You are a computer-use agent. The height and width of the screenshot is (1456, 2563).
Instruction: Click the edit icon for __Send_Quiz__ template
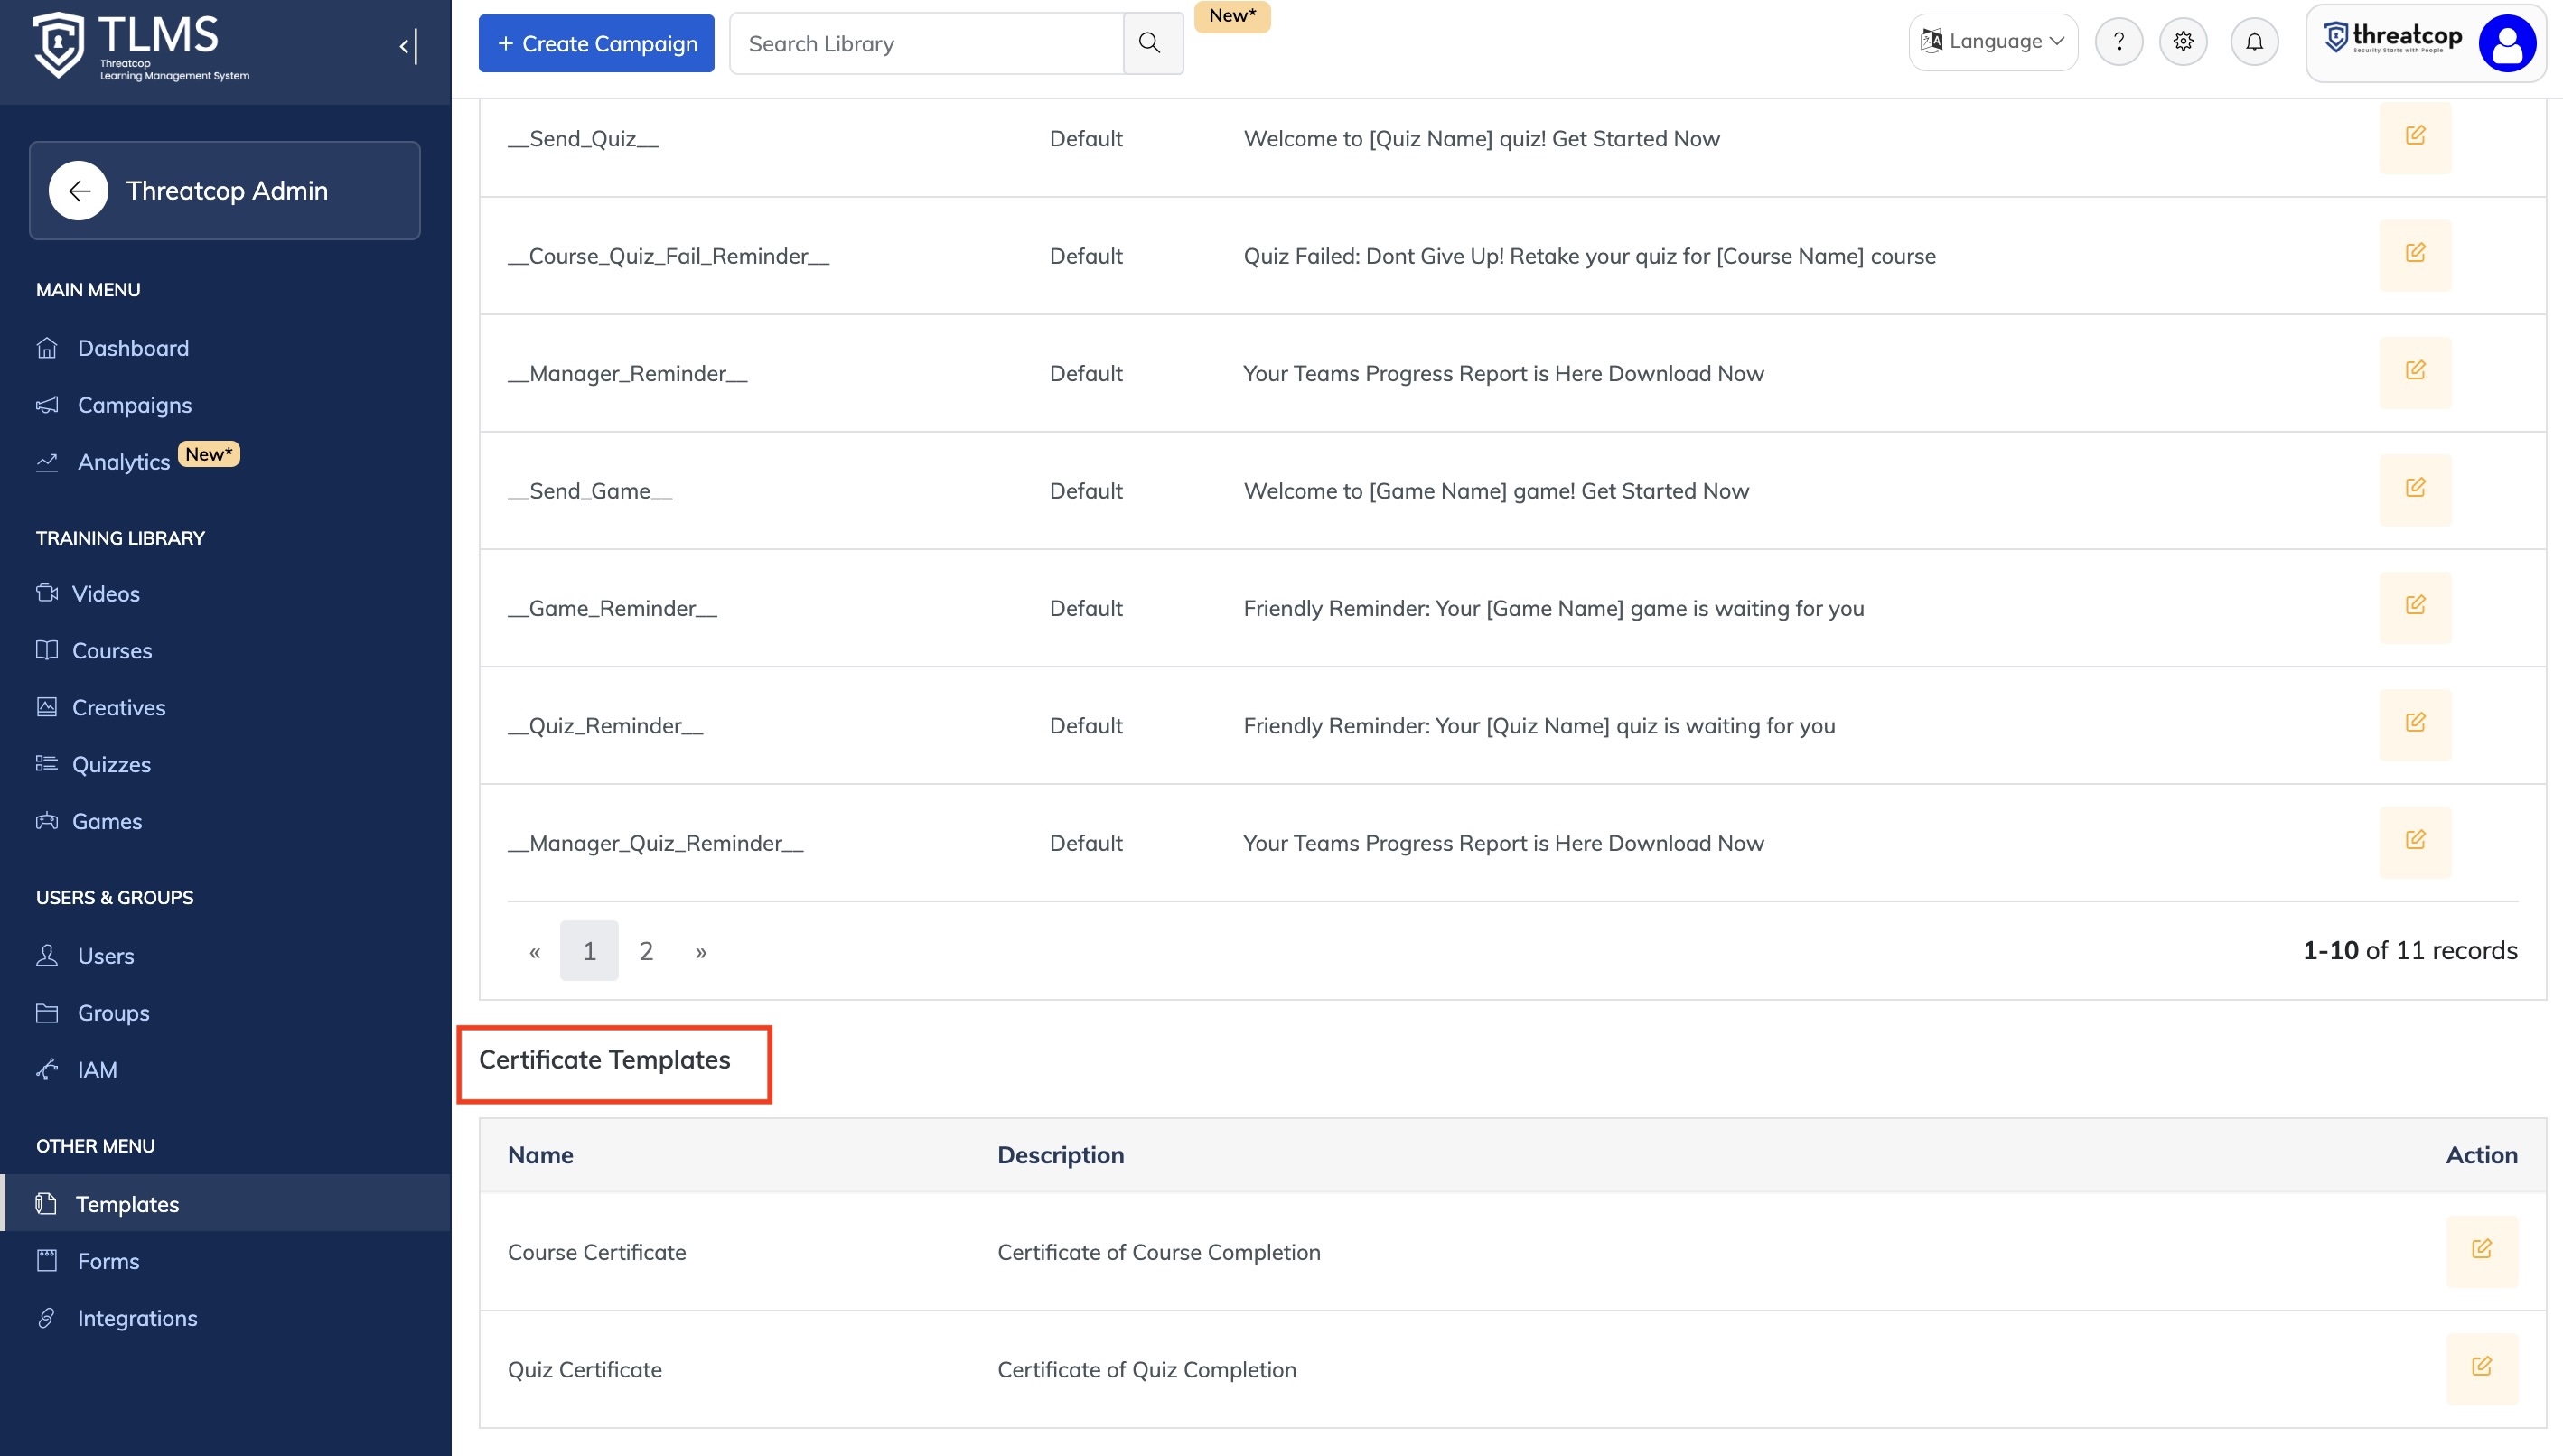pyautogui.click(x=2414, y=137)
